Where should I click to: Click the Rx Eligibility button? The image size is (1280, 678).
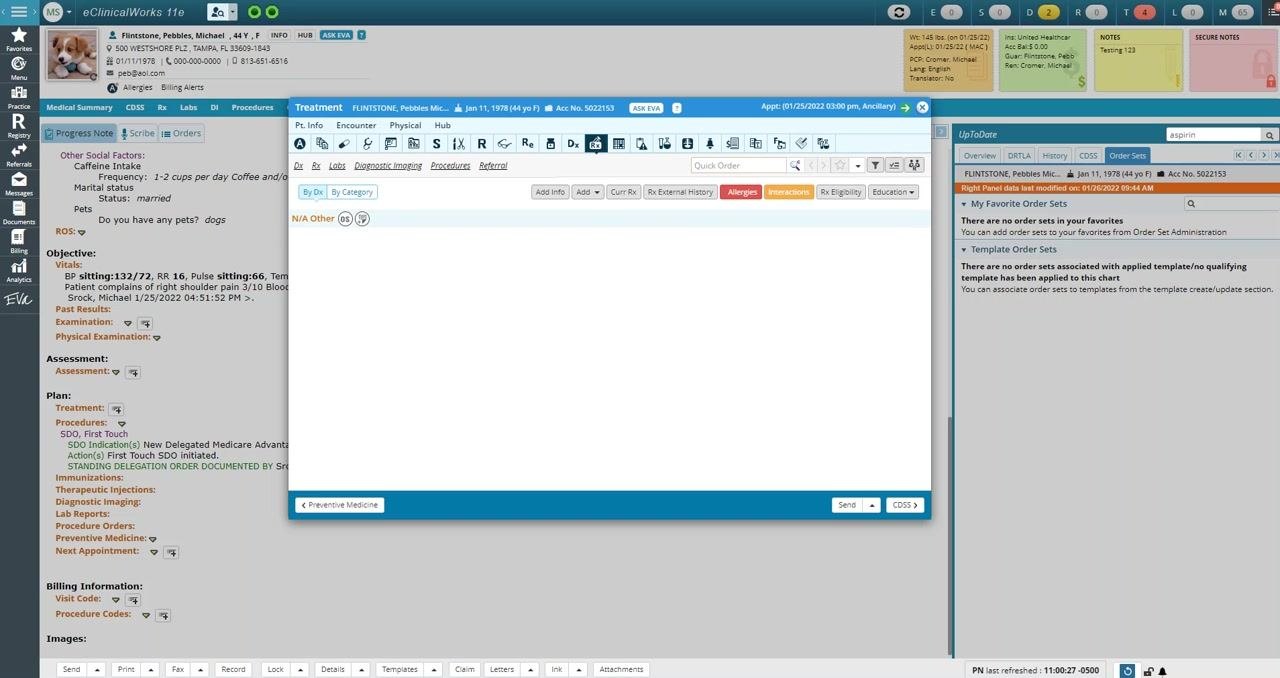(x=841, y=192)
